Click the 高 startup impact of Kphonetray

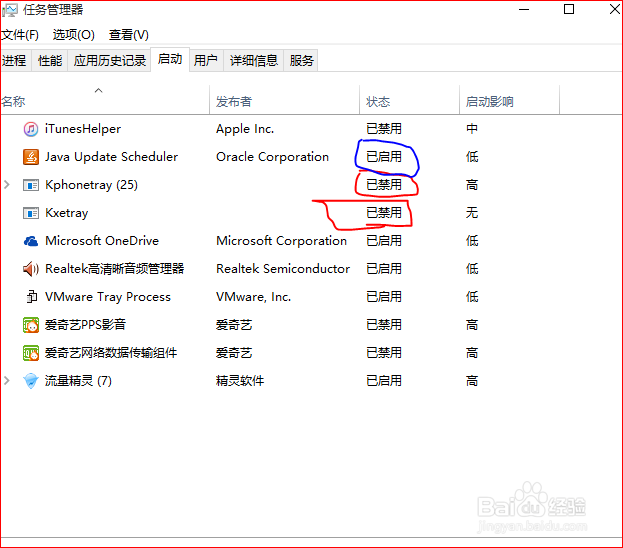tap(472, 185)
